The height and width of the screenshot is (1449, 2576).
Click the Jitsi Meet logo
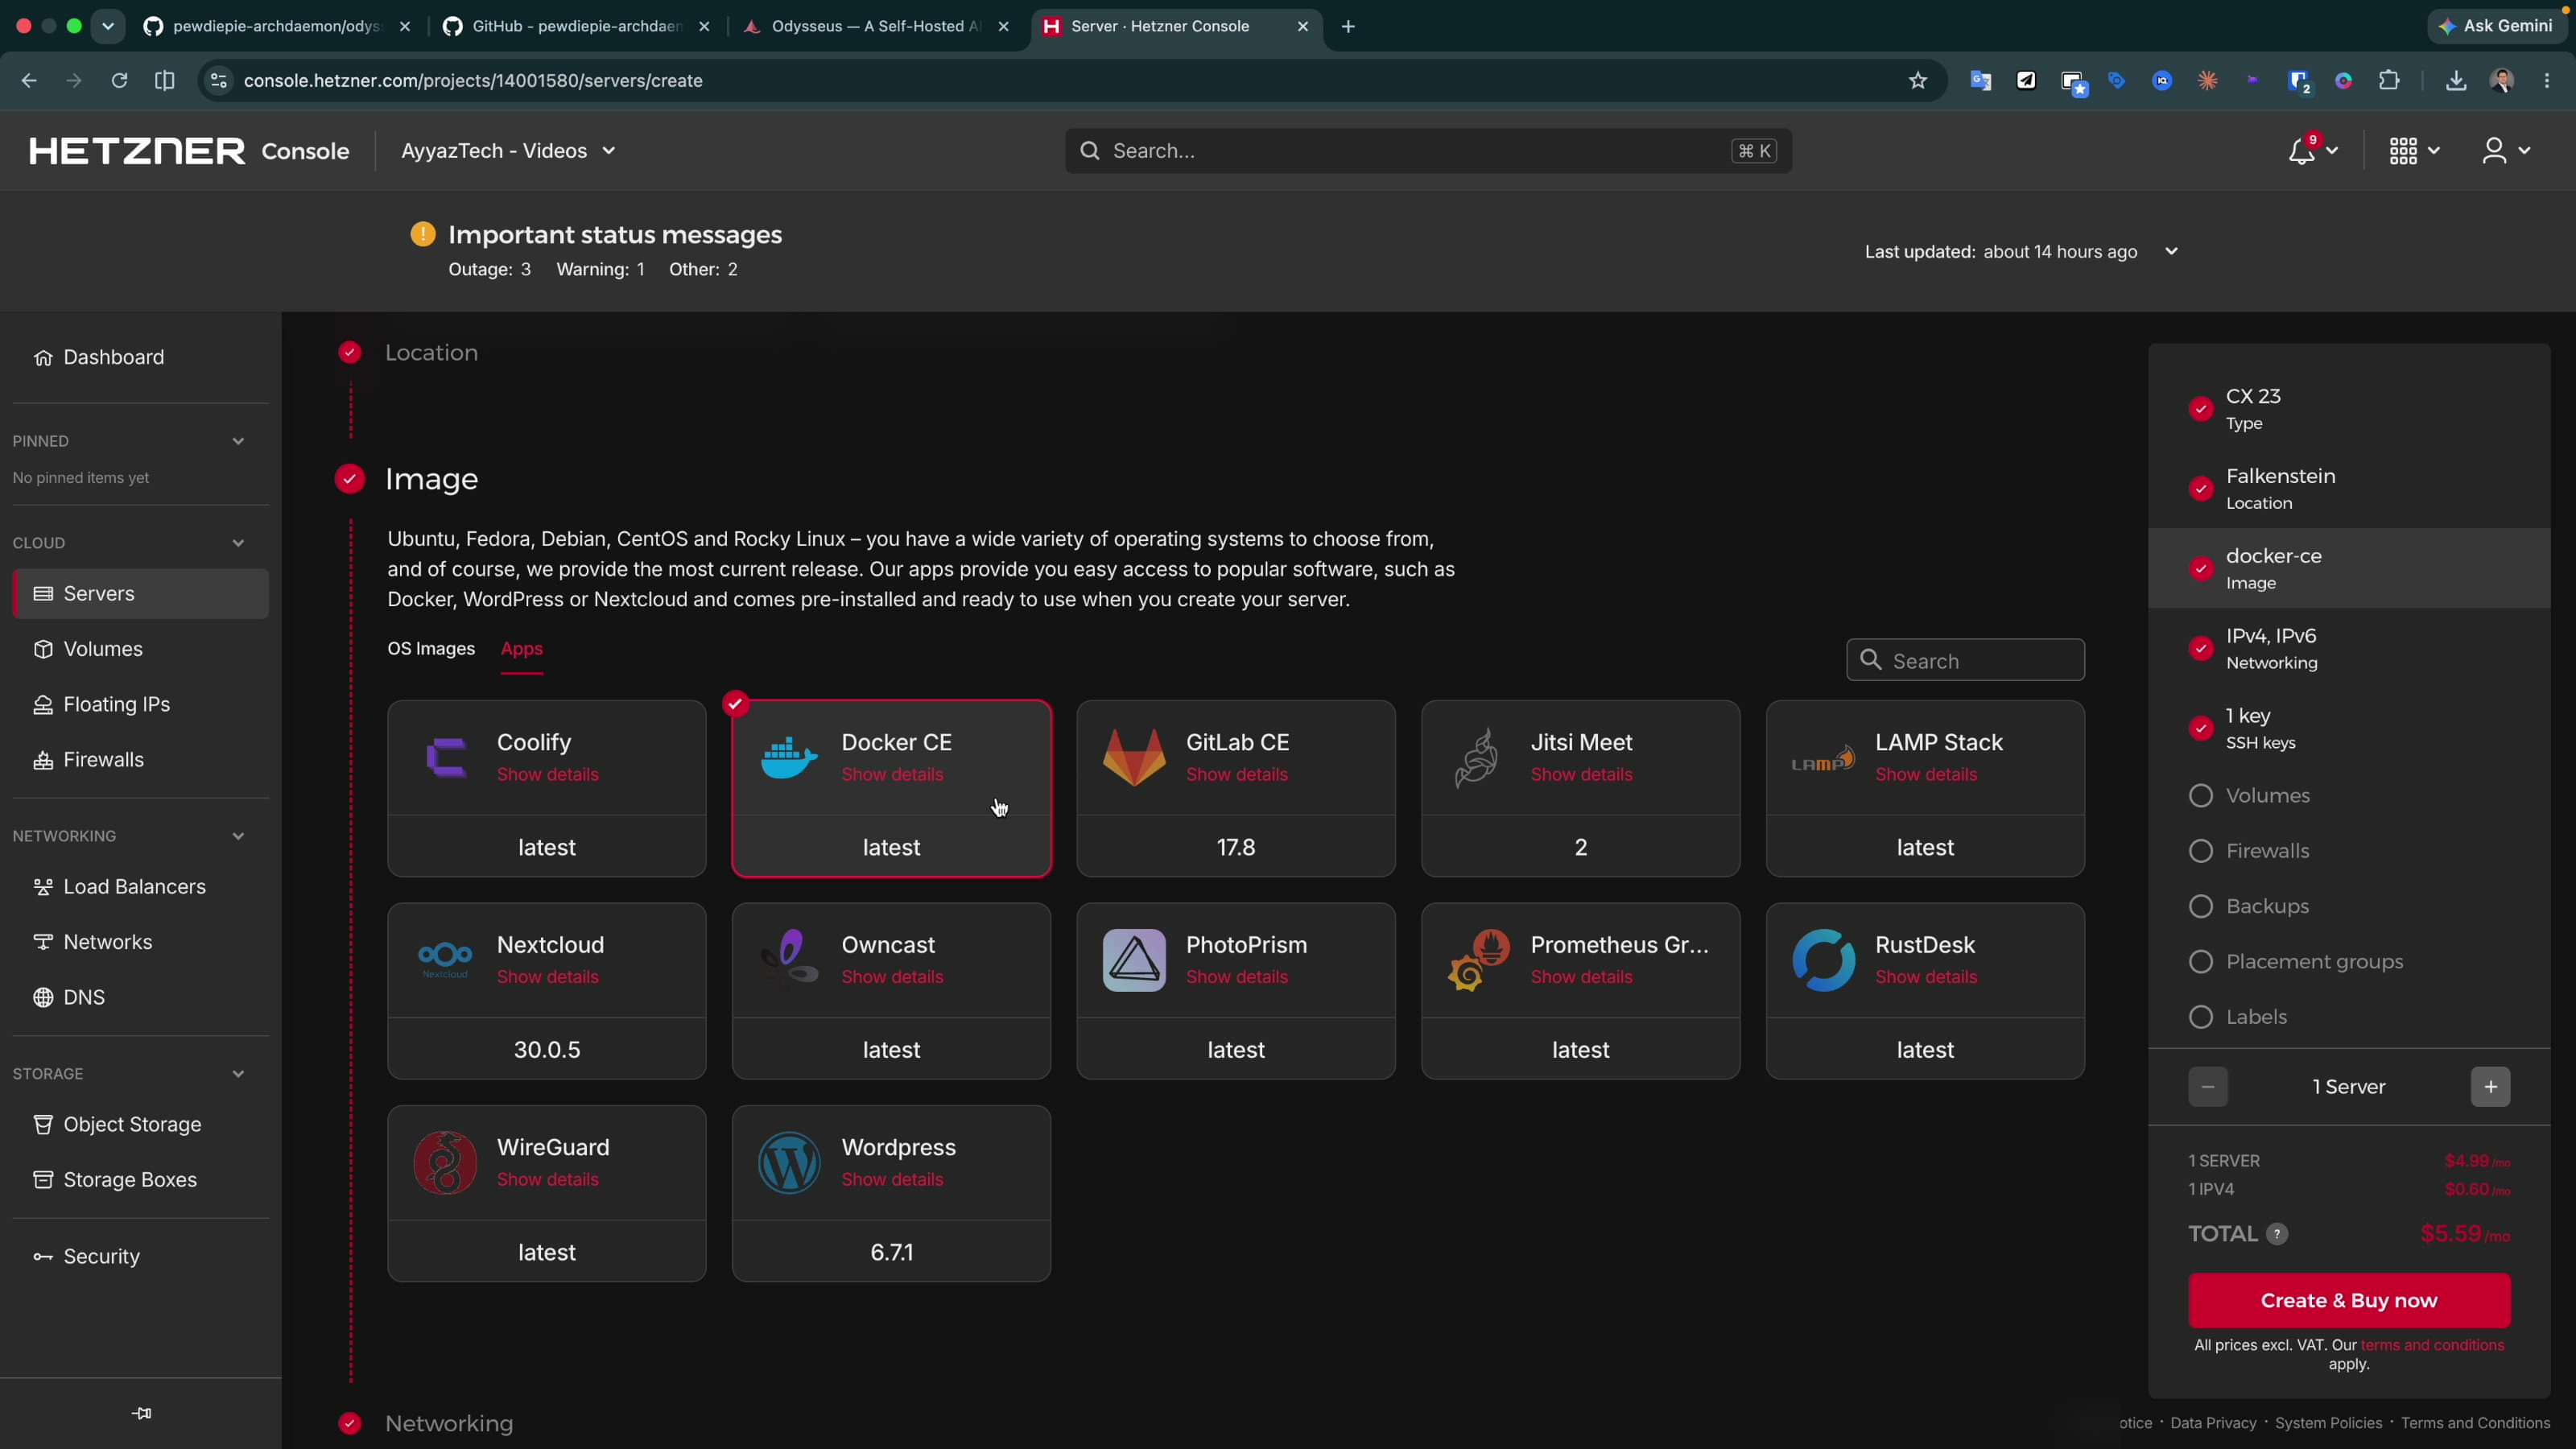pyautogui.click(x=1477, y=757)
